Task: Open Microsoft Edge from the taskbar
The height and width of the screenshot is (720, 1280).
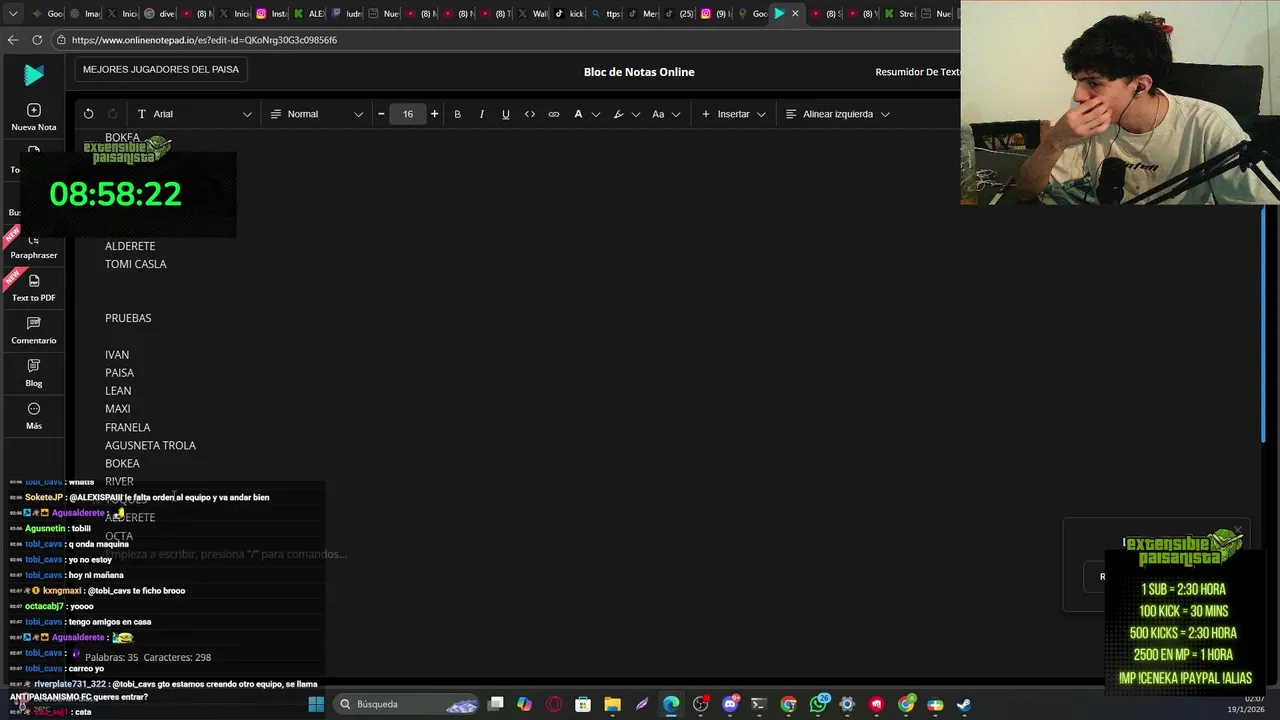Action: point(671,704)
